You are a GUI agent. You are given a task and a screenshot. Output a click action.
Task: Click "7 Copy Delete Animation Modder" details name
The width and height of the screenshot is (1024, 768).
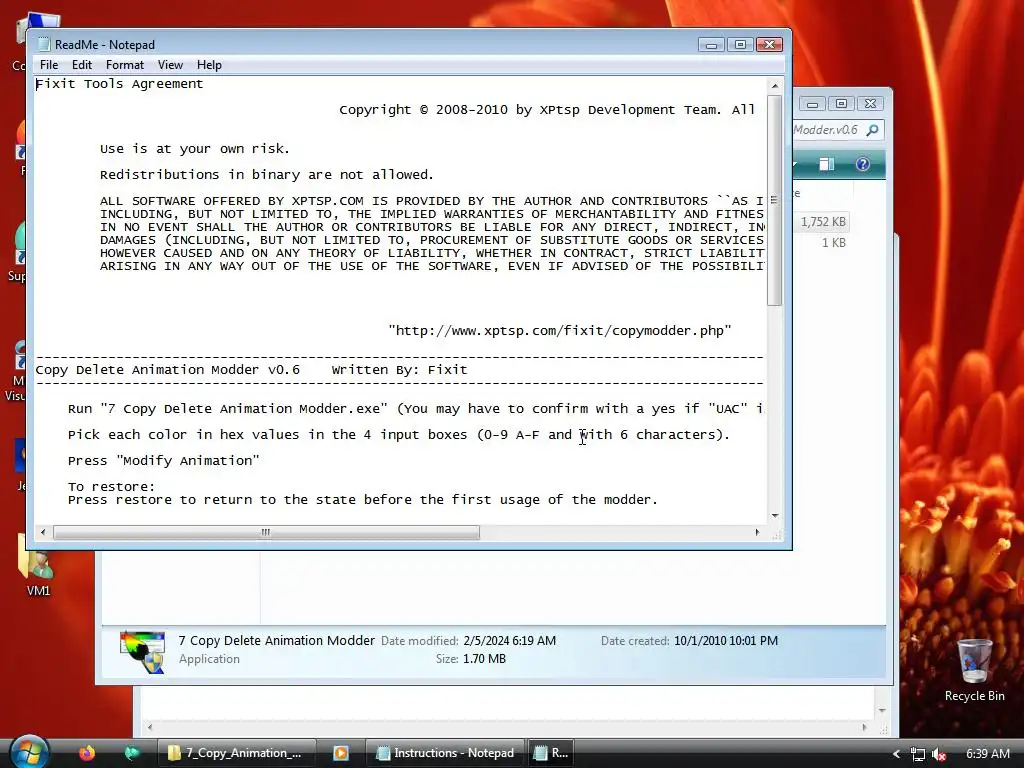click(277, 641)
